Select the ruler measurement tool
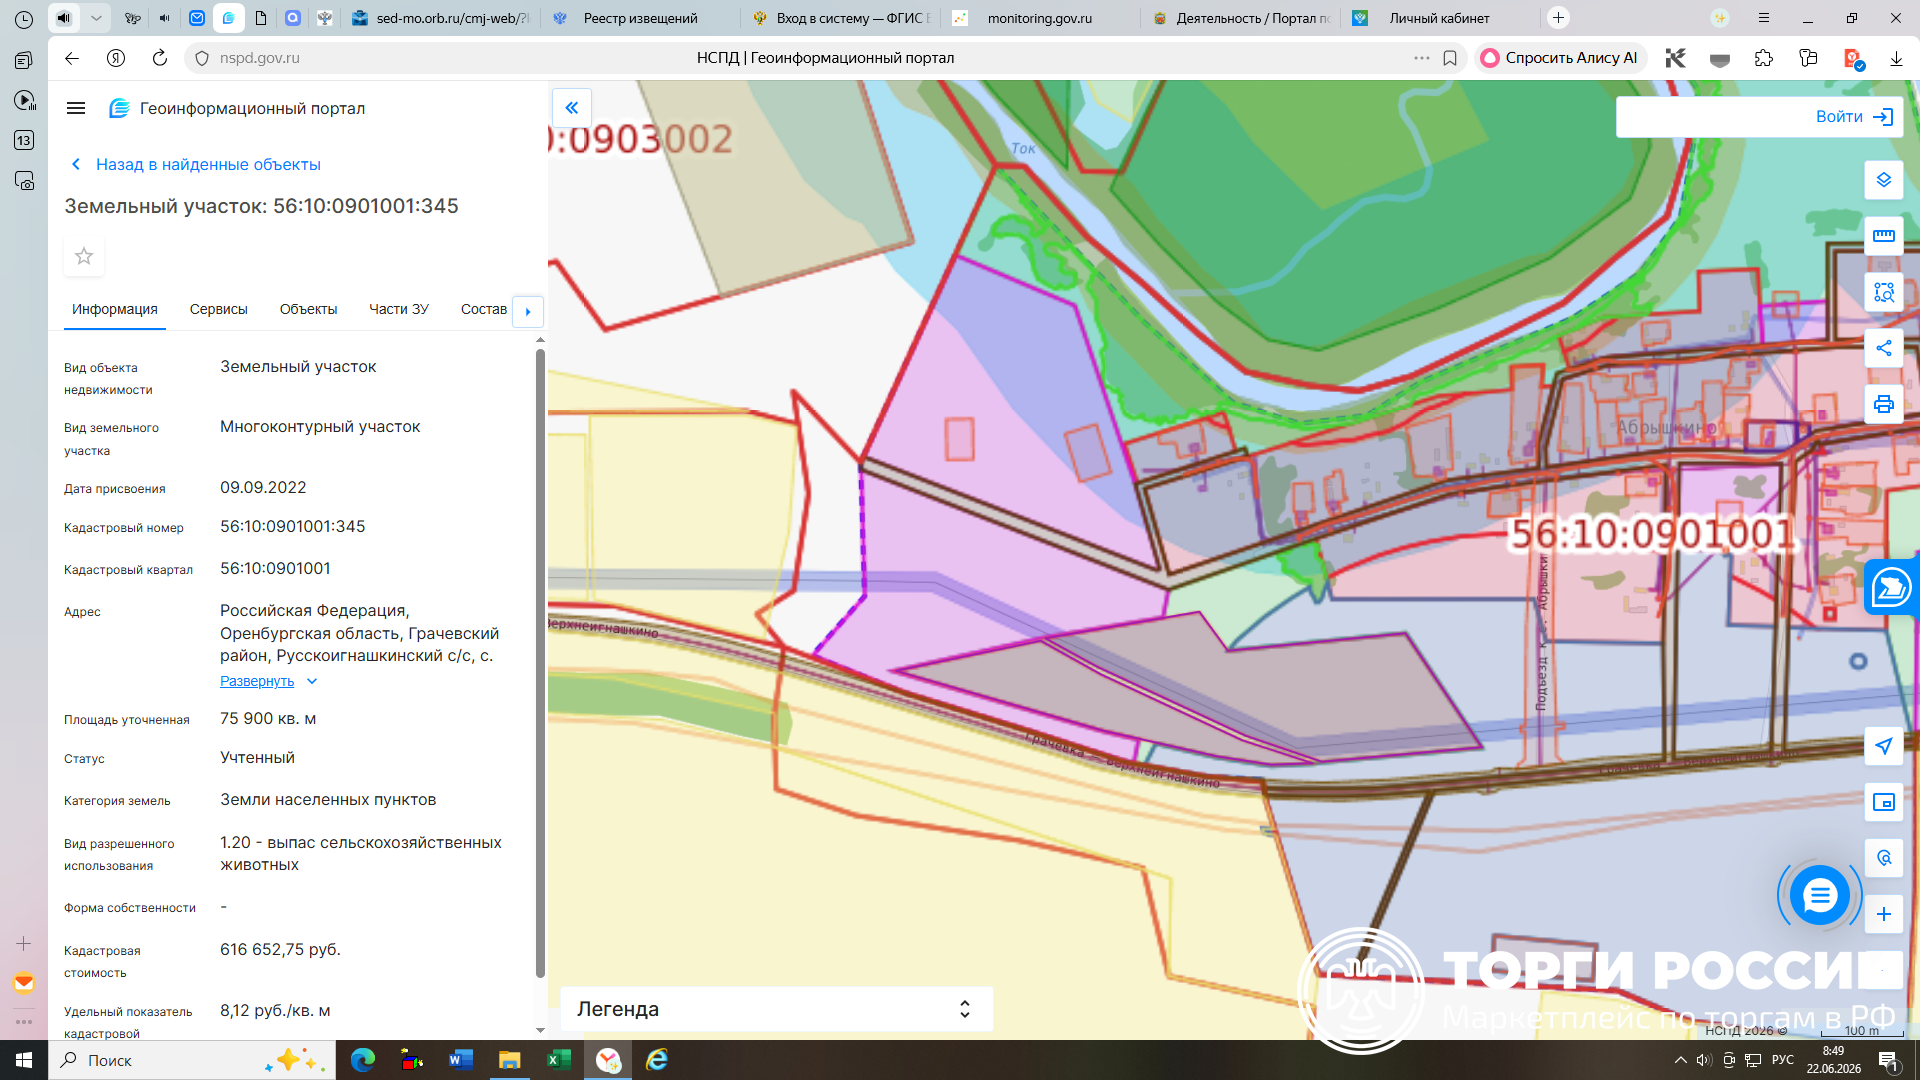 pos(1884,236)
